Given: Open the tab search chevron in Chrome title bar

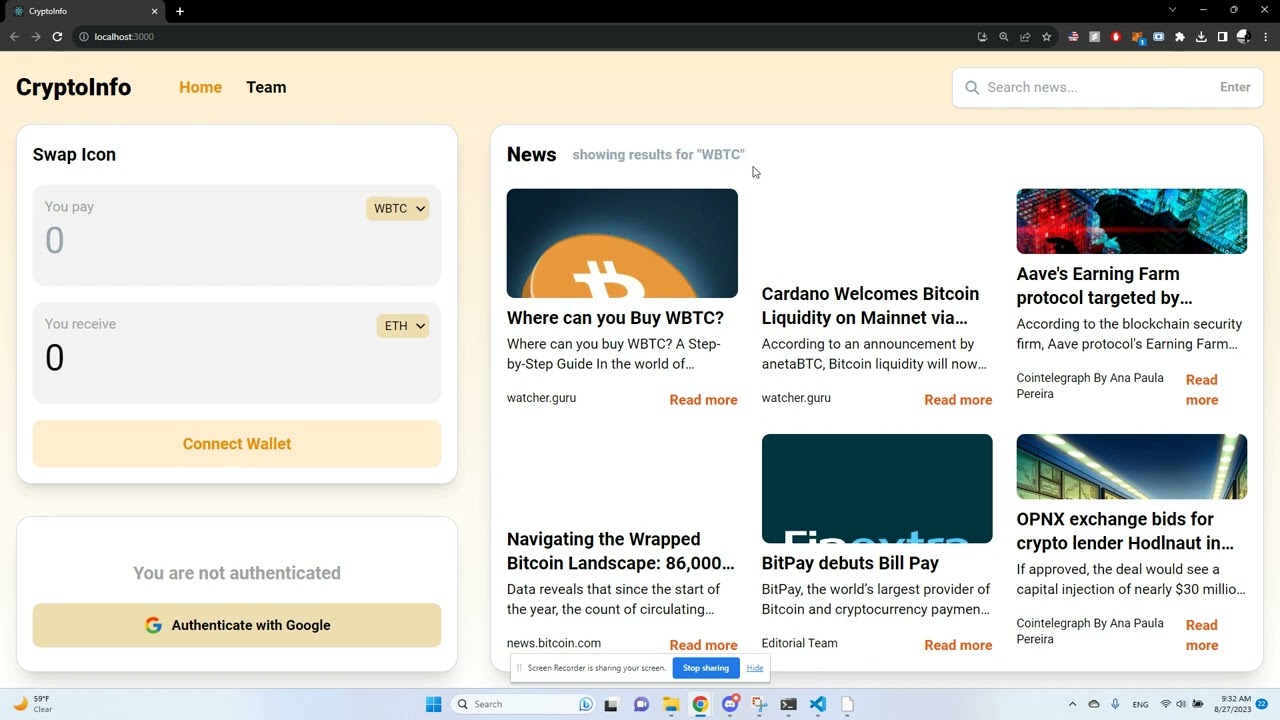Looking at the screenshot, I should click(1172, 10).
